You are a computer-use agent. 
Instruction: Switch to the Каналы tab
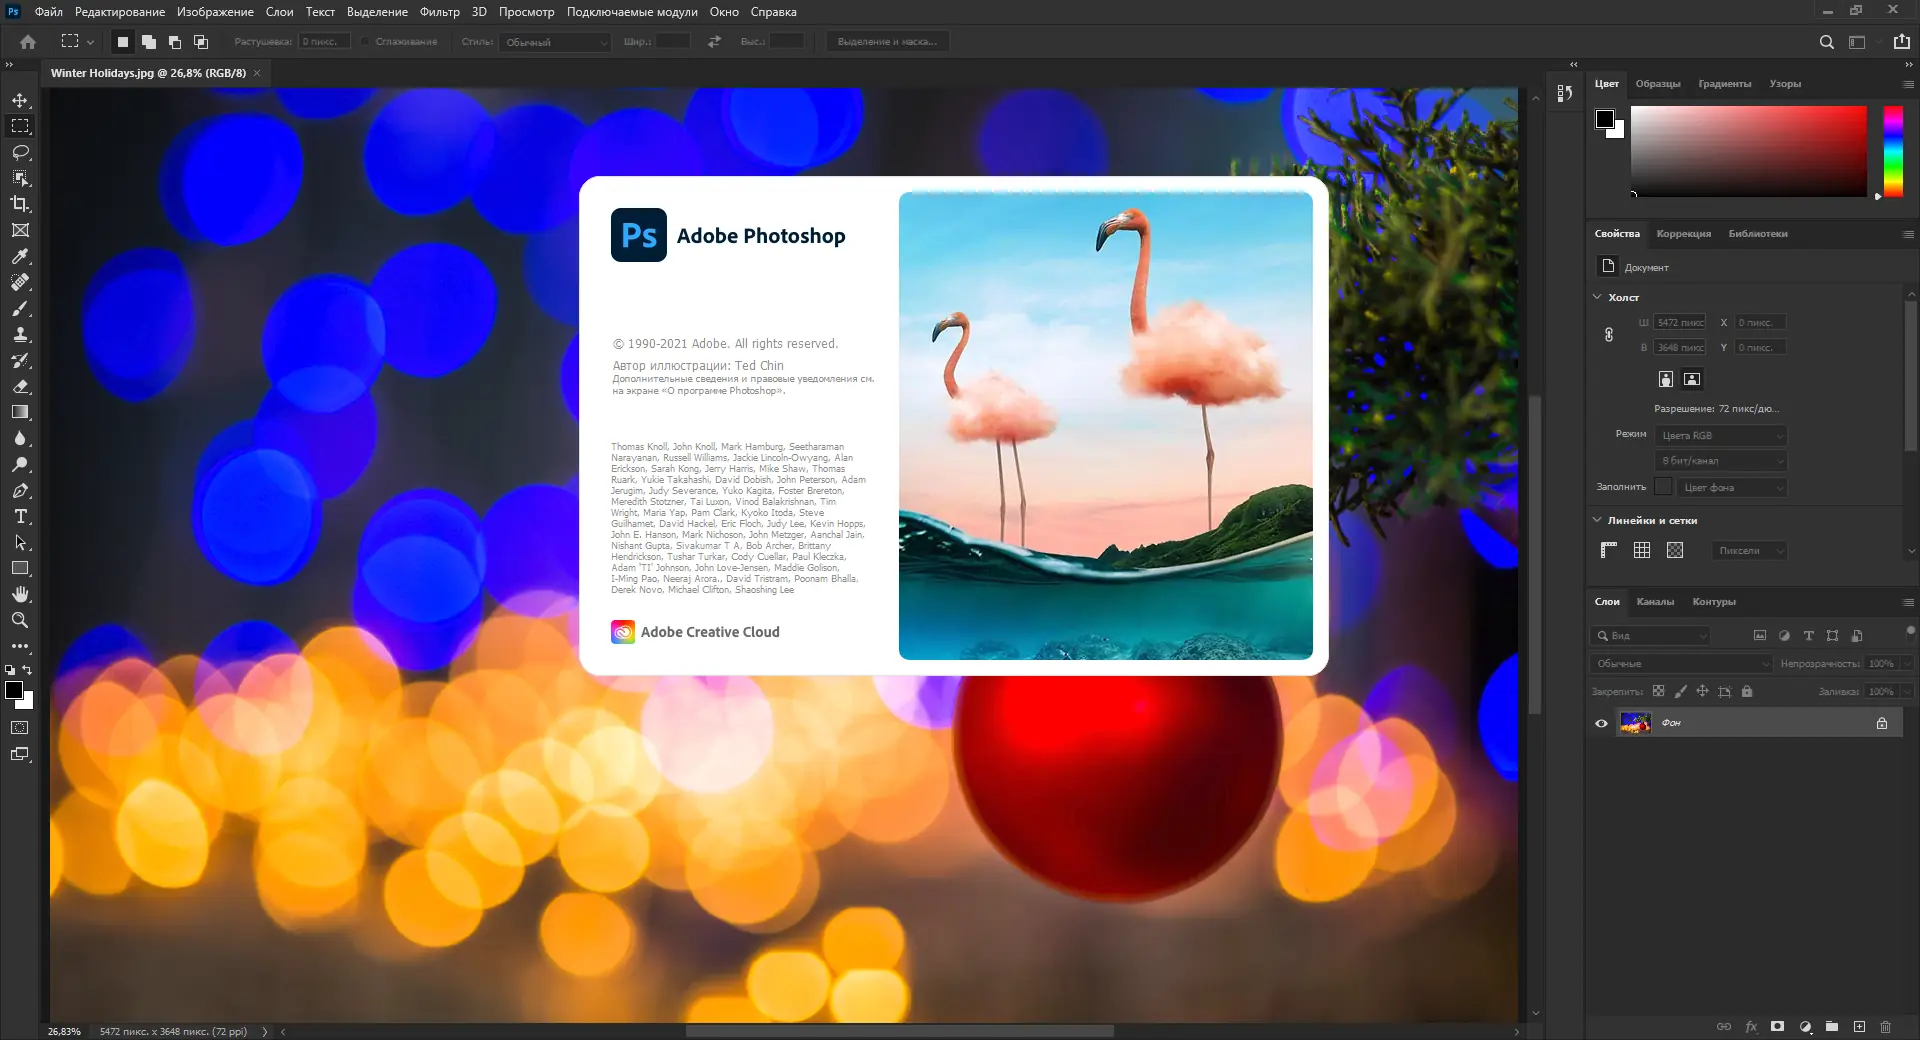tap(1656, 601)
